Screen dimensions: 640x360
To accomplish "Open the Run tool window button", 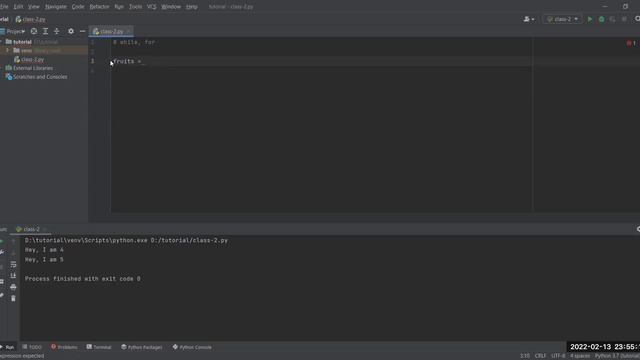I will click(7, 347).
